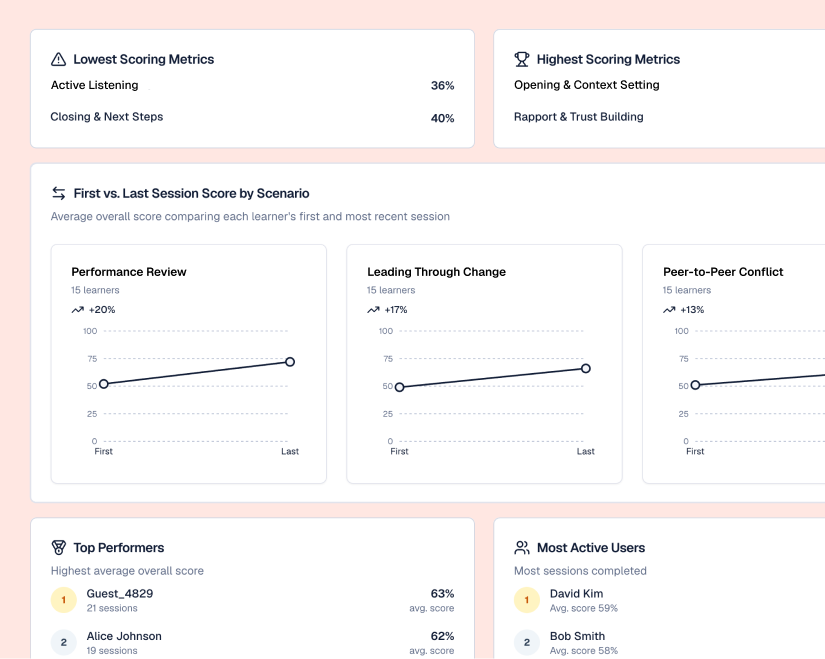Click the First vs. Last Session Score heading

coord(192,194)
